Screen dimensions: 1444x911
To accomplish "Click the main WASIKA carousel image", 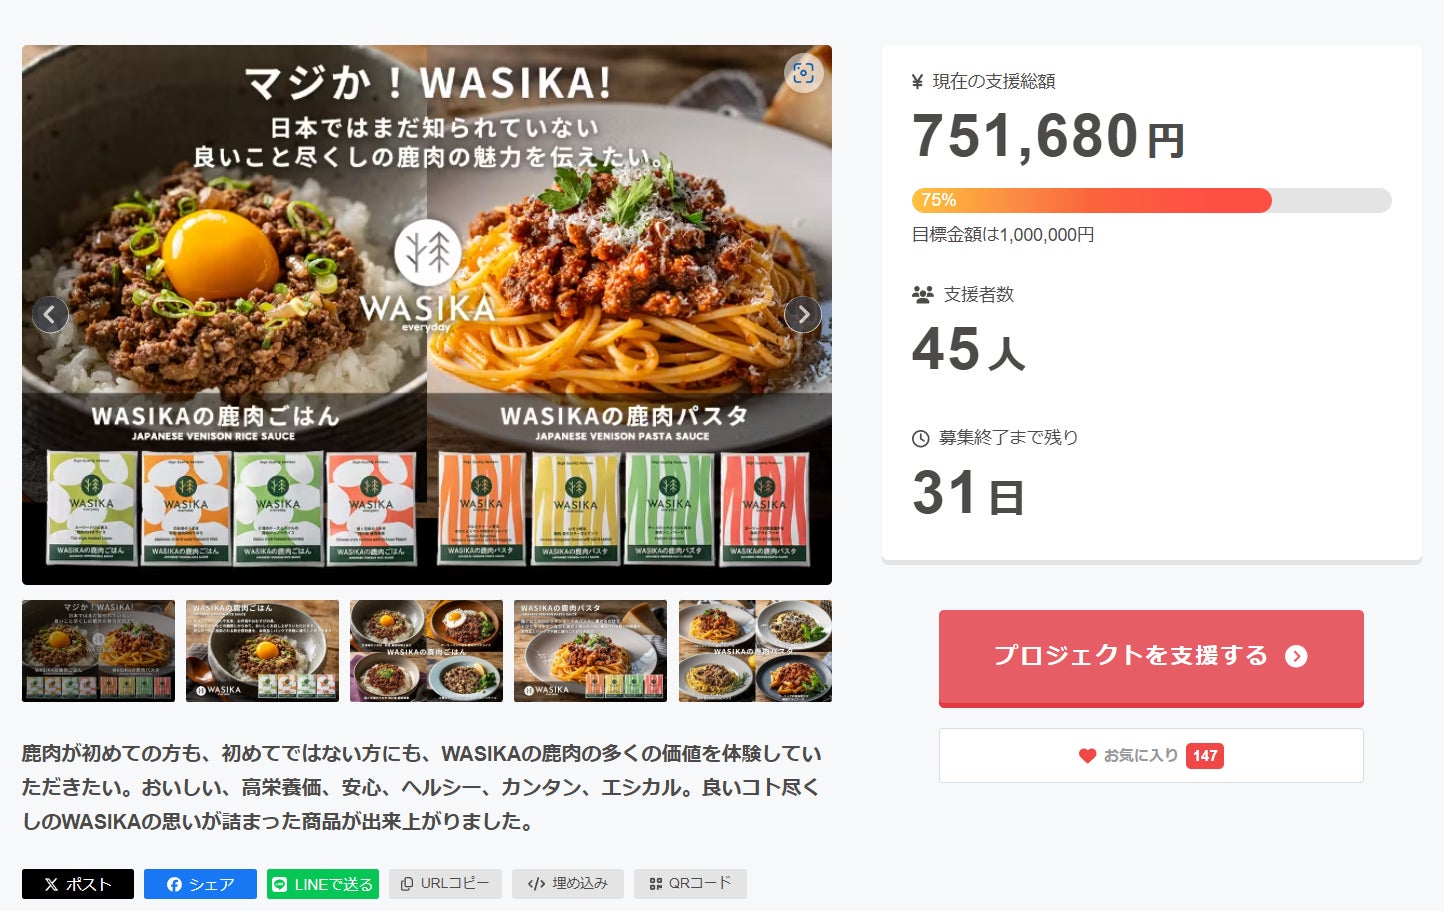I will 427,315.
